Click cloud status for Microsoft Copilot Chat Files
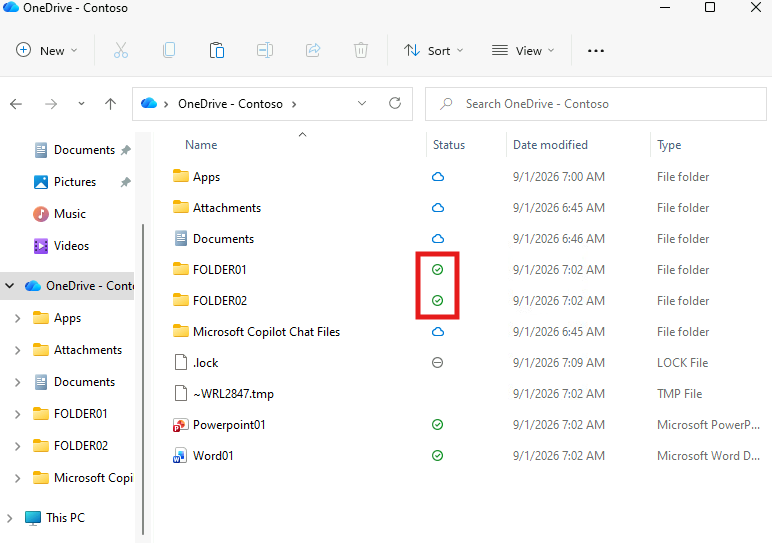 (x=438, y=332)
